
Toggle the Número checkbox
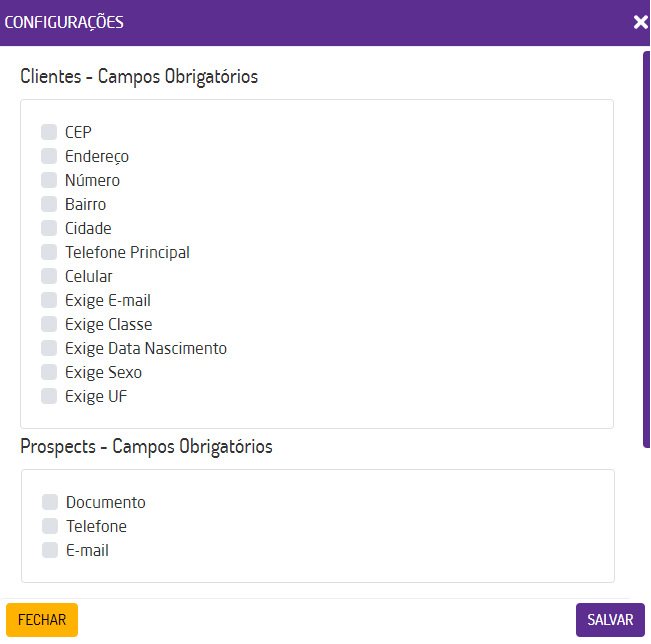[x=49, y=180]
